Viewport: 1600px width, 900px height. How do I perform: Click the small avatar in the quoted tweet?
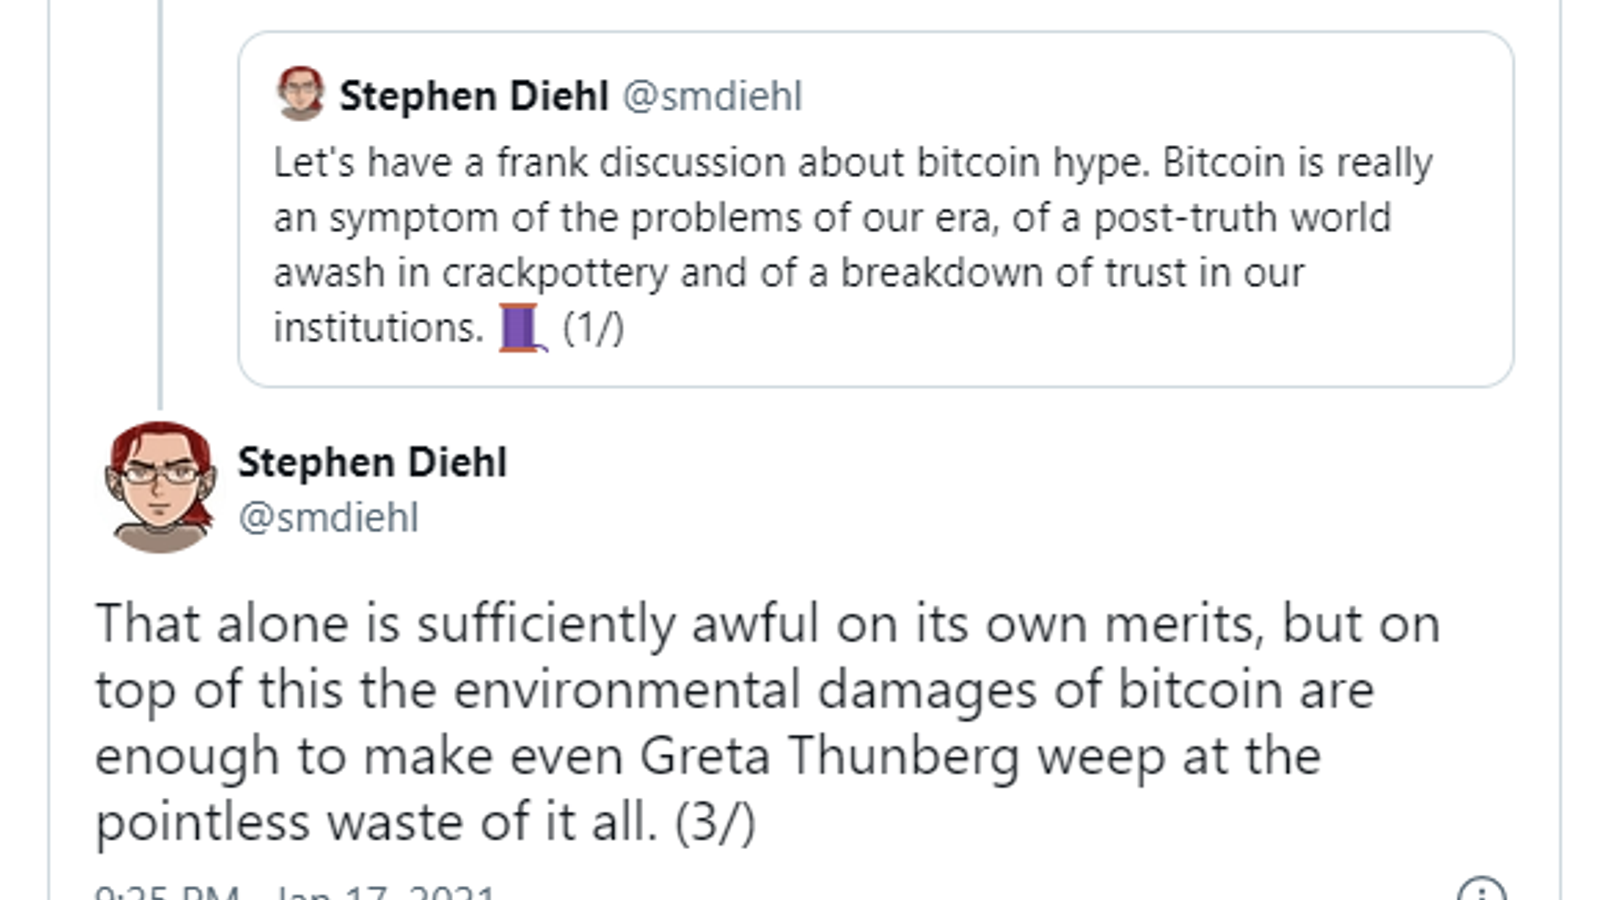point(300,94)
